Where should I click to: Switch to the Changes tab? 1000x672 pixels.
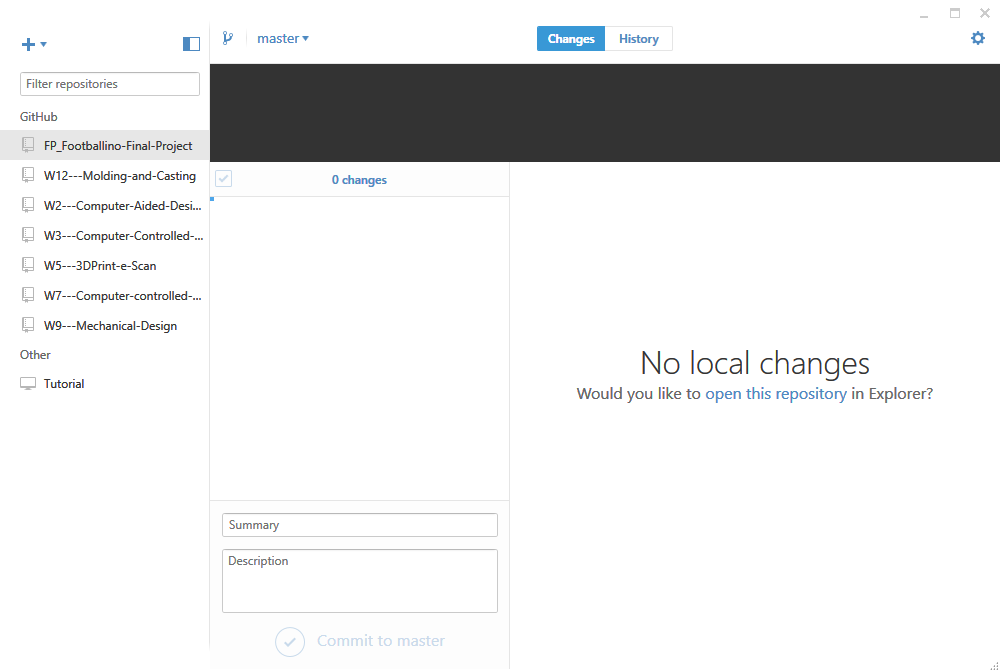[571, 38]
